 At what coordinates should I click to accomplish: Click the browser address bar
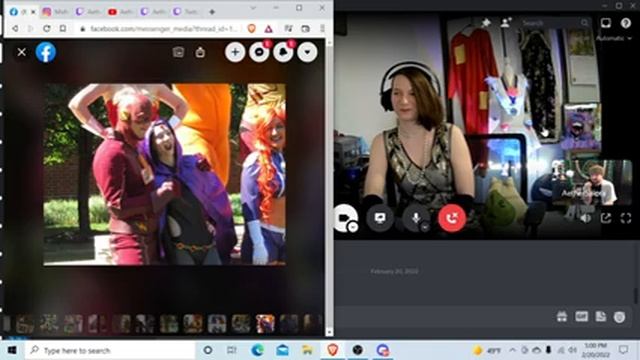(x=159, y=29)
